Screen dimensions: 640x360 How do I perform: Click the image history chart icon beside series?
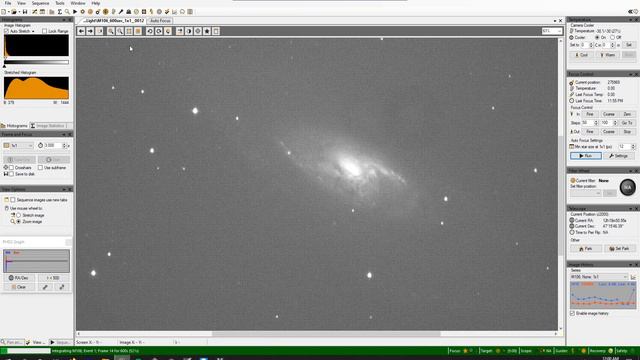633,277
